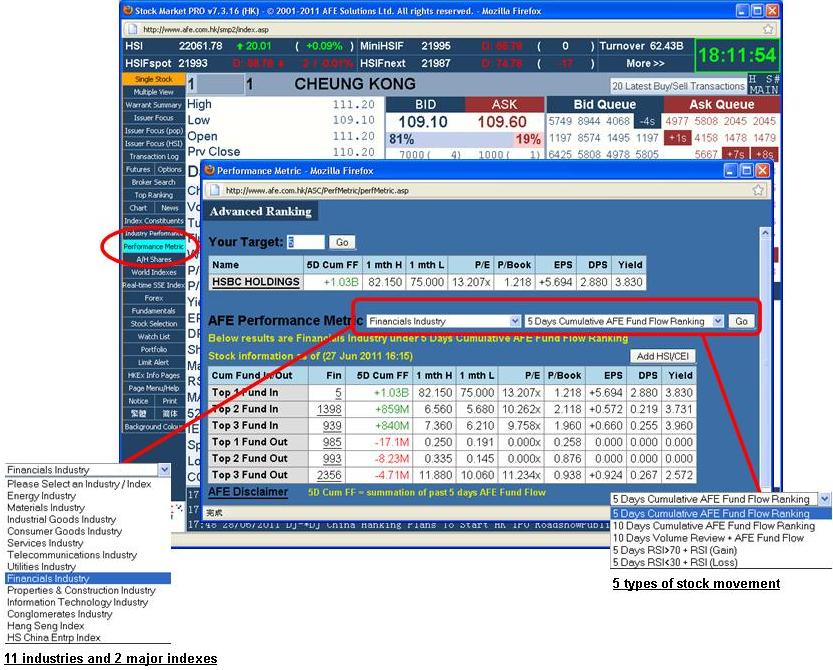Open Real-time SSE Index in sidebar

pyautogui.click(x=154, y=285)
